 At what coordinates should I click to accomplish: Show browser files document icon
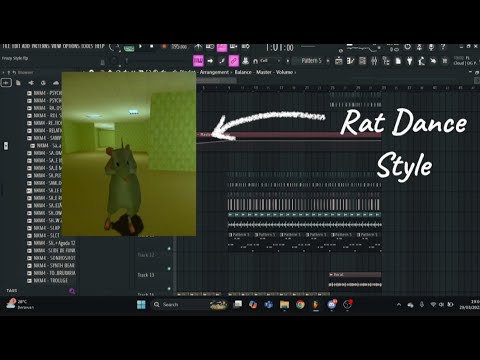tap(18, 83)
